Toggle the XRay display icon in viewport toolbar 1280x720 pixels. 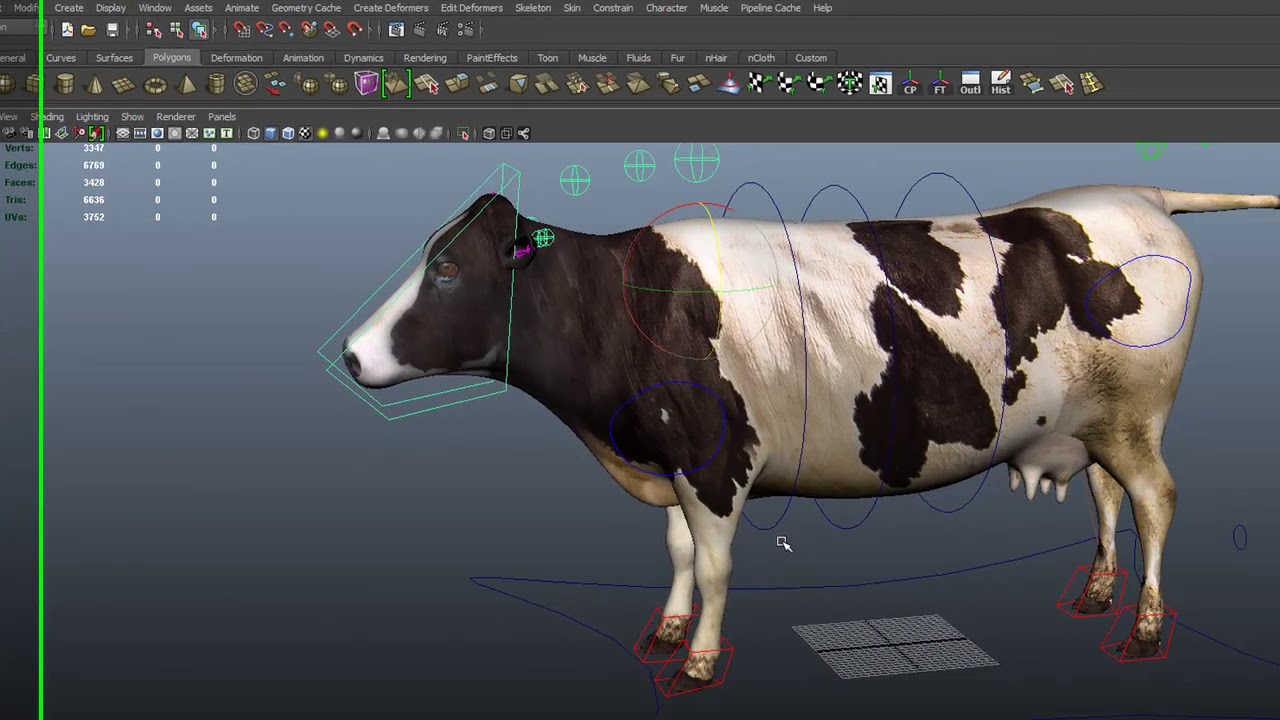(489, 133)
